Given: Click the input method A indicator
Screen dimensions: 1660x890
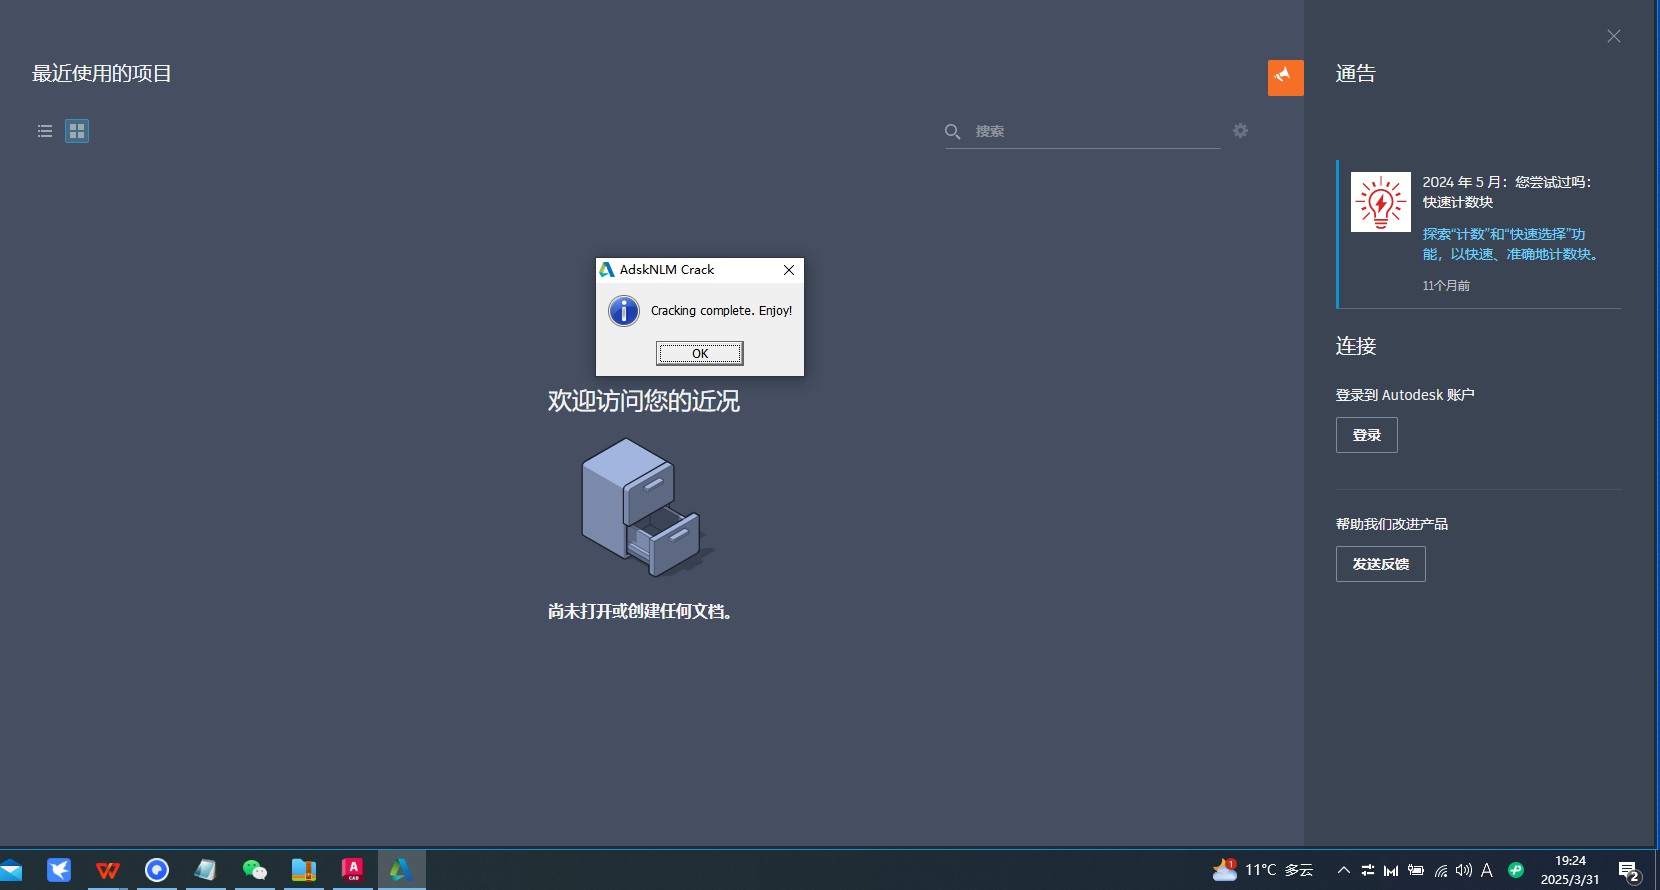Looking at the screenshot, I should 1487,870.
